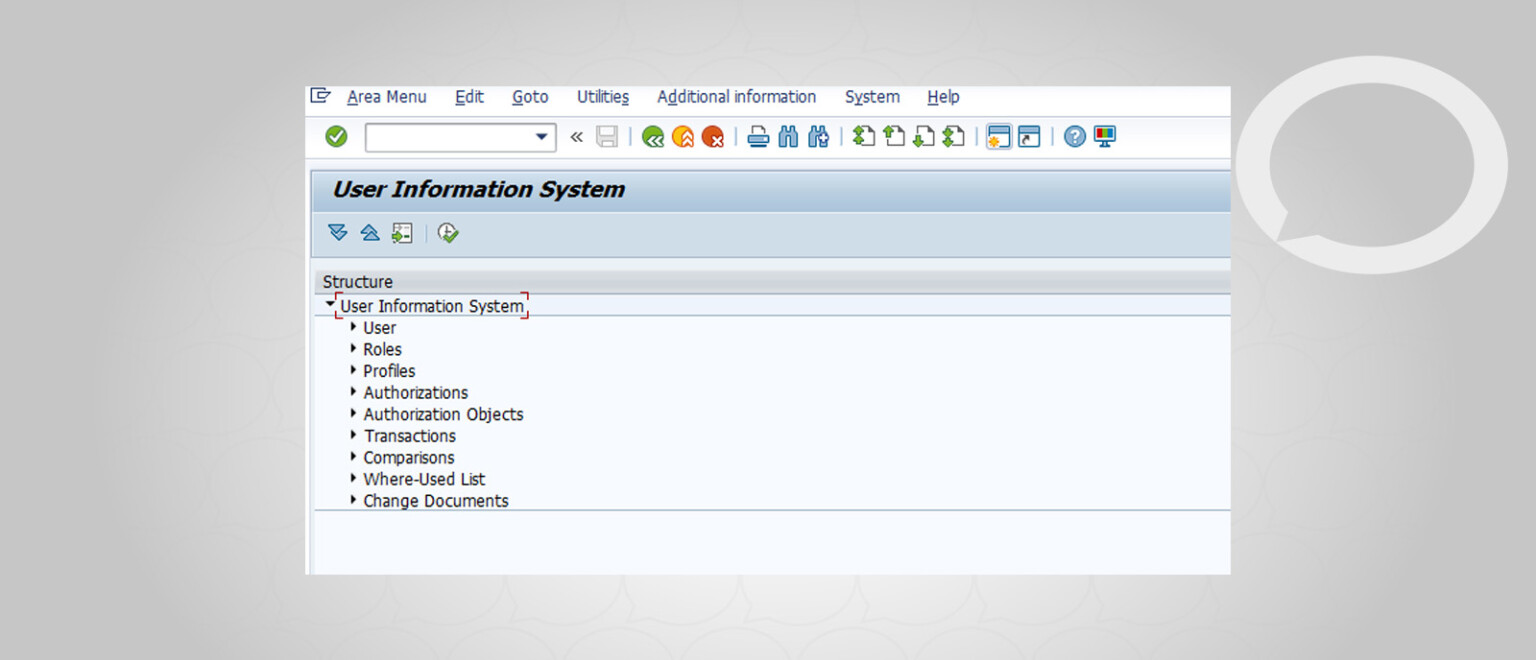1536x660 pixels.
Task: Select the Change Documents tree item
Action: (435, 501)
